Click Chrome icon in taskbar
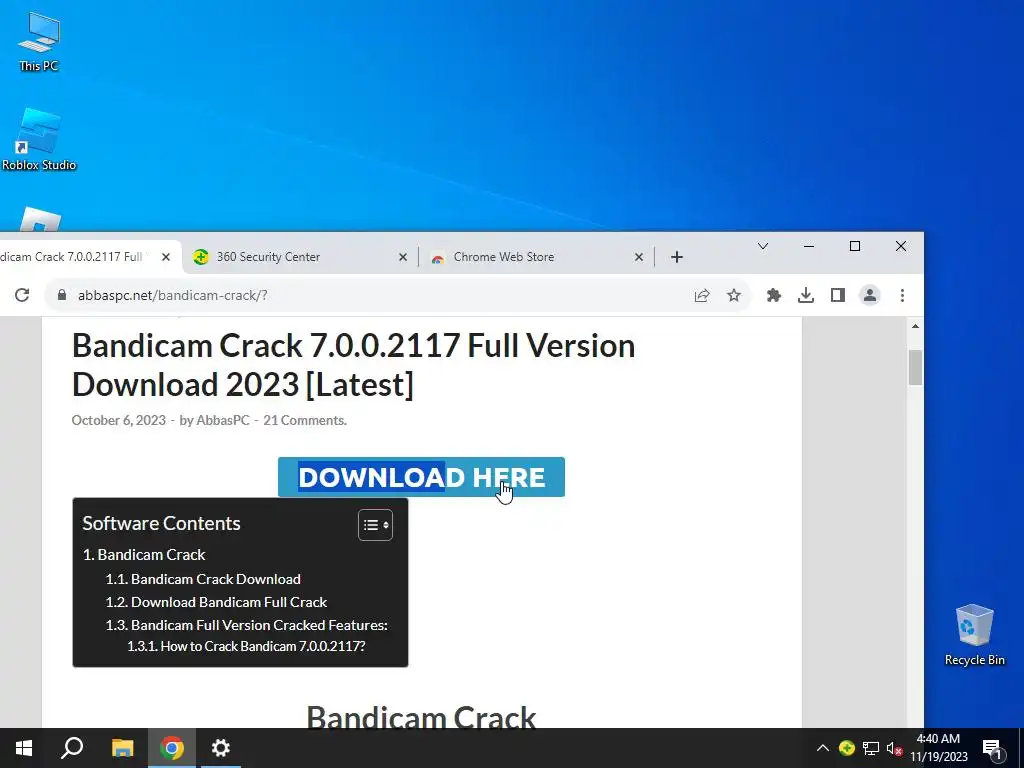The height and width of the screenshot is (768, 1024). pyautogui.click(x=172, y=748)
